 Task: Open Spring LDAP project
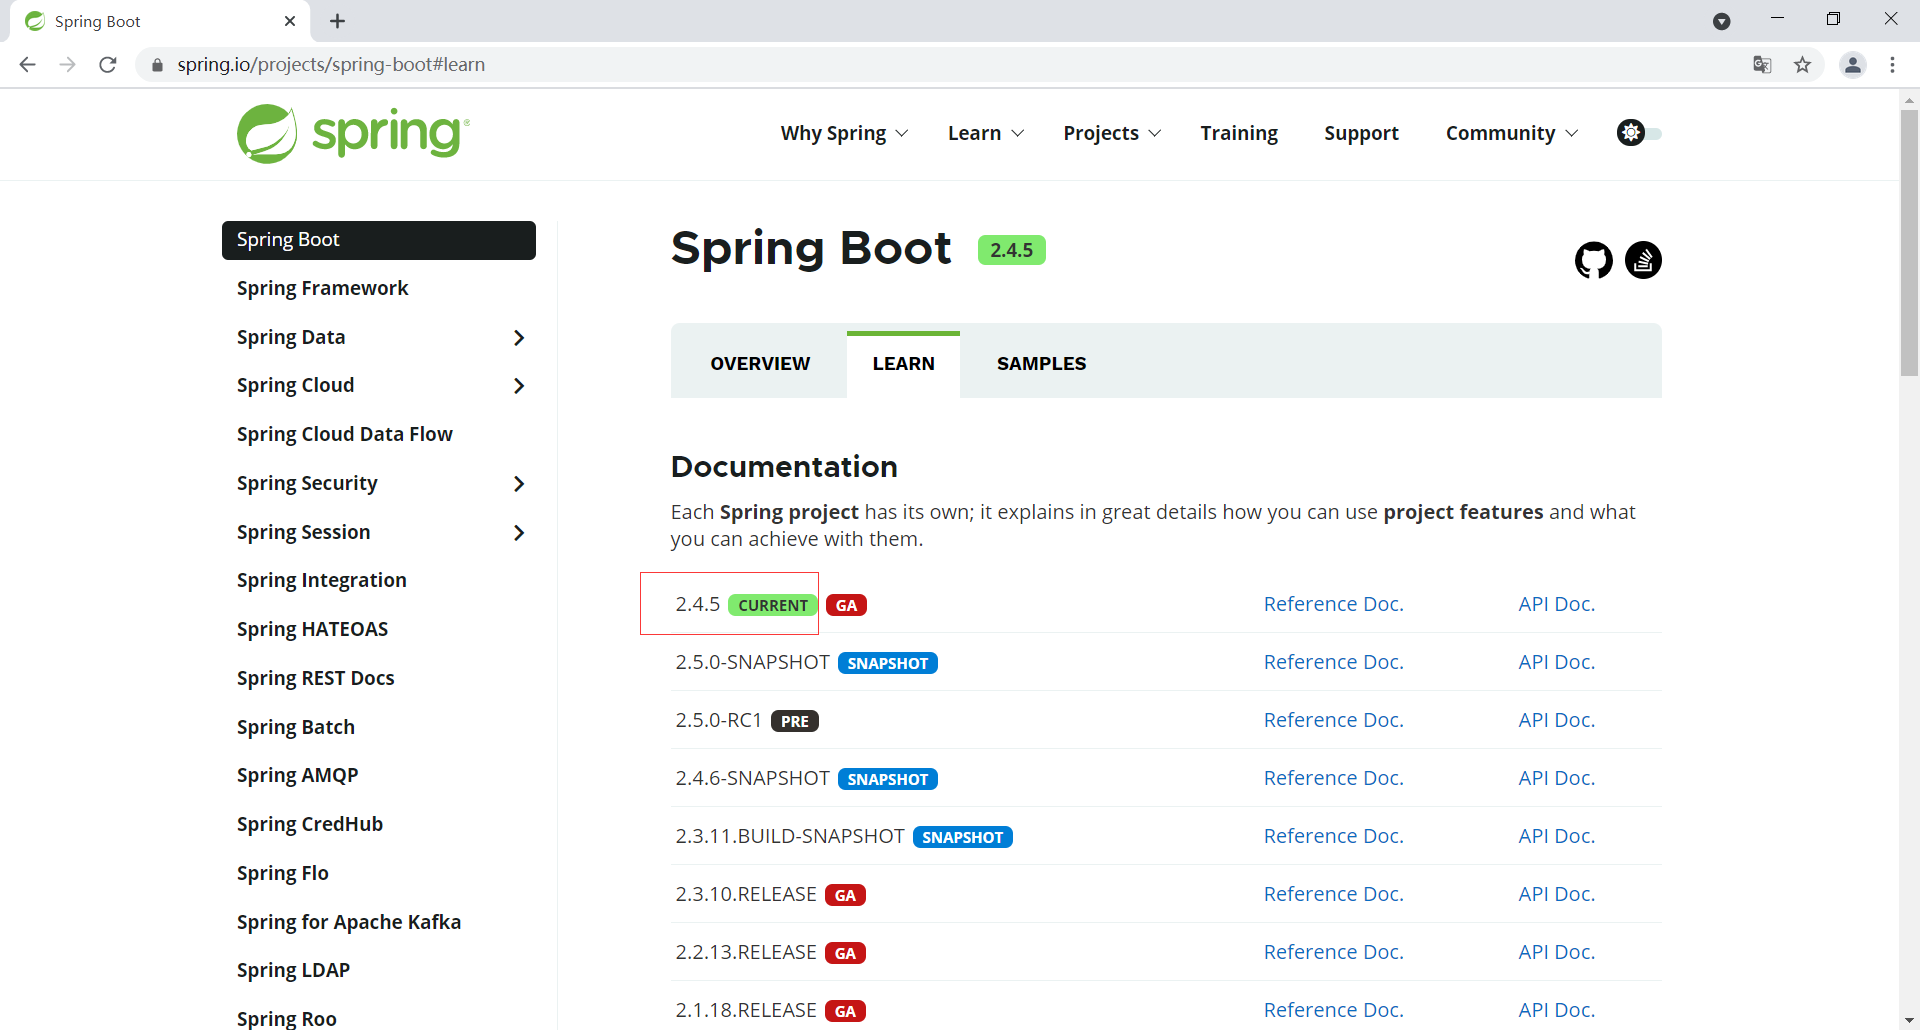tap(293, 970)
